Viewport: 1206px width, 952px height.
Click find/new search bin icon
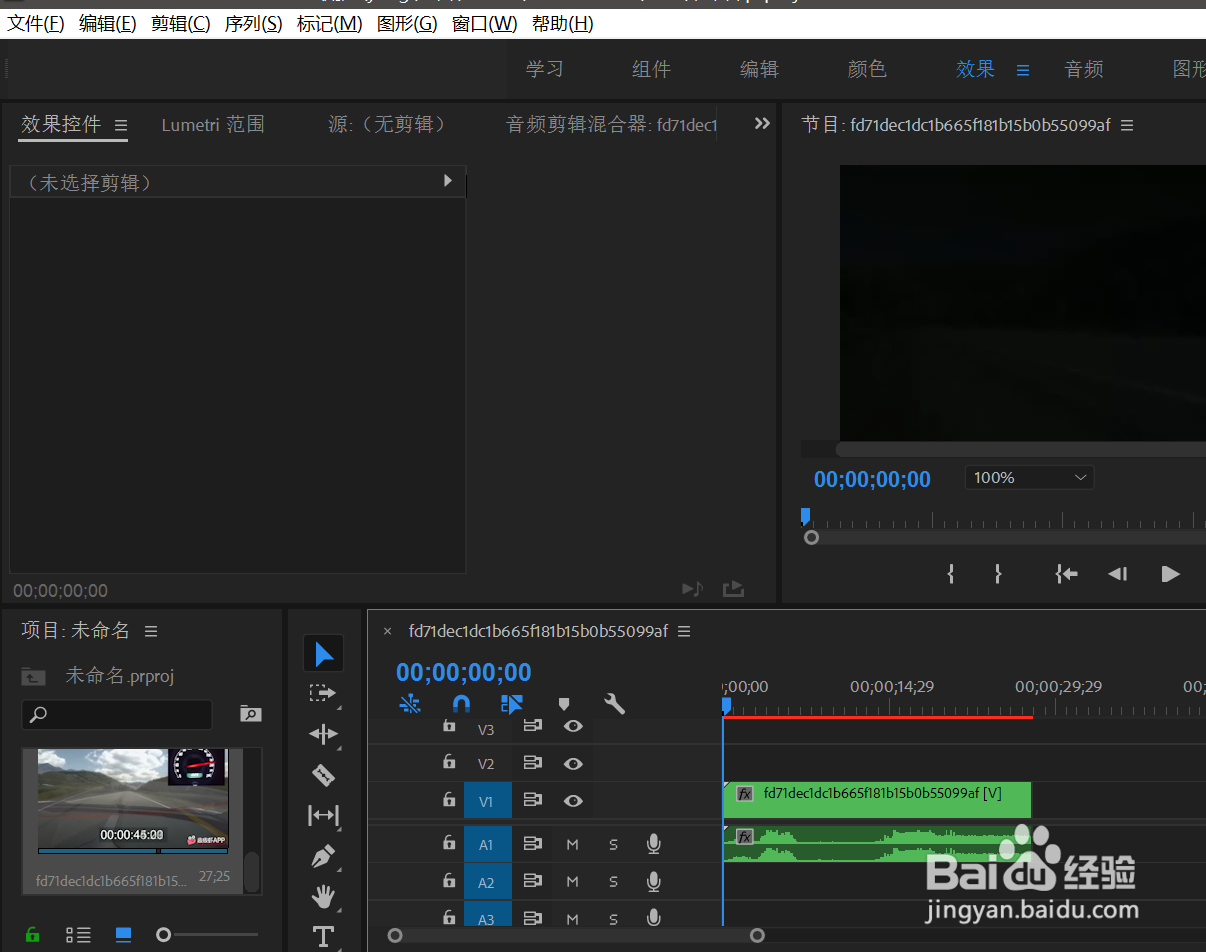251,714
